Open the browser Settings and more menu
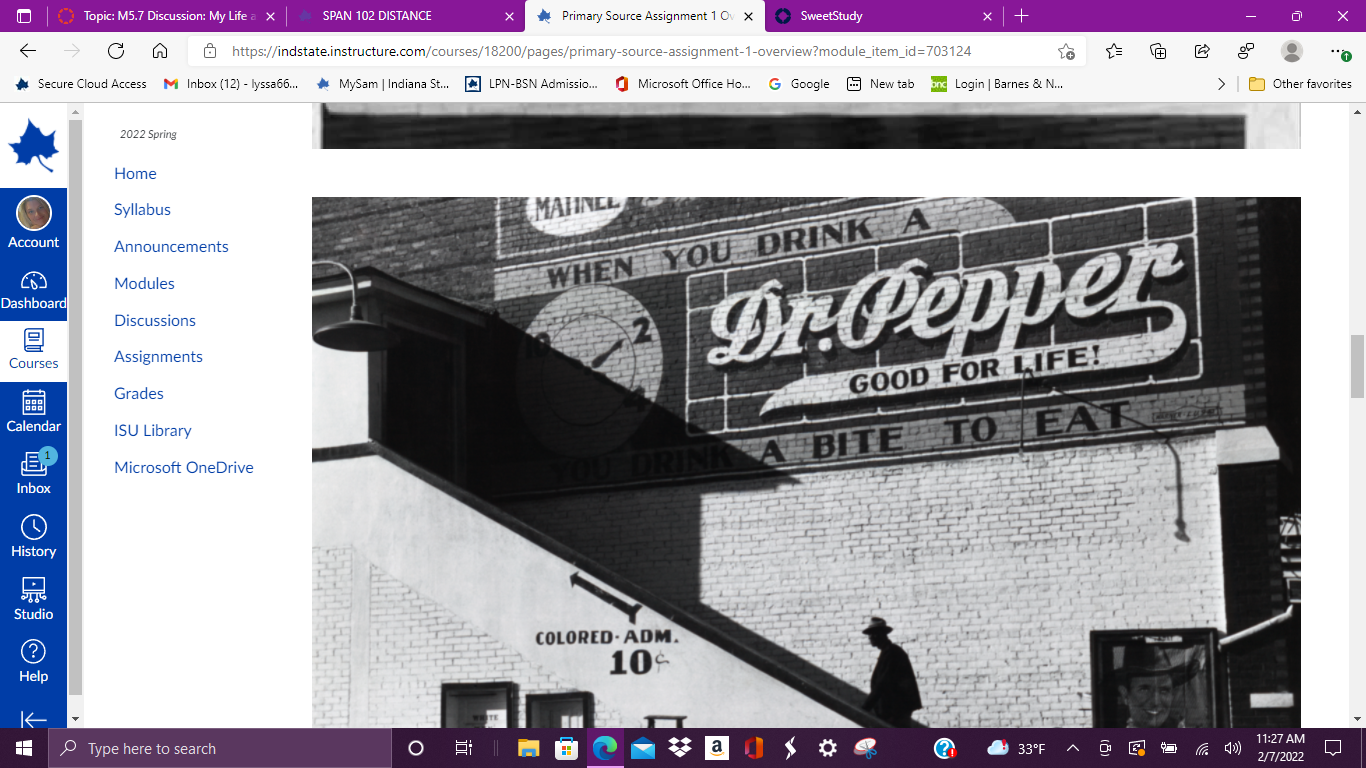 click(1339, 51)
